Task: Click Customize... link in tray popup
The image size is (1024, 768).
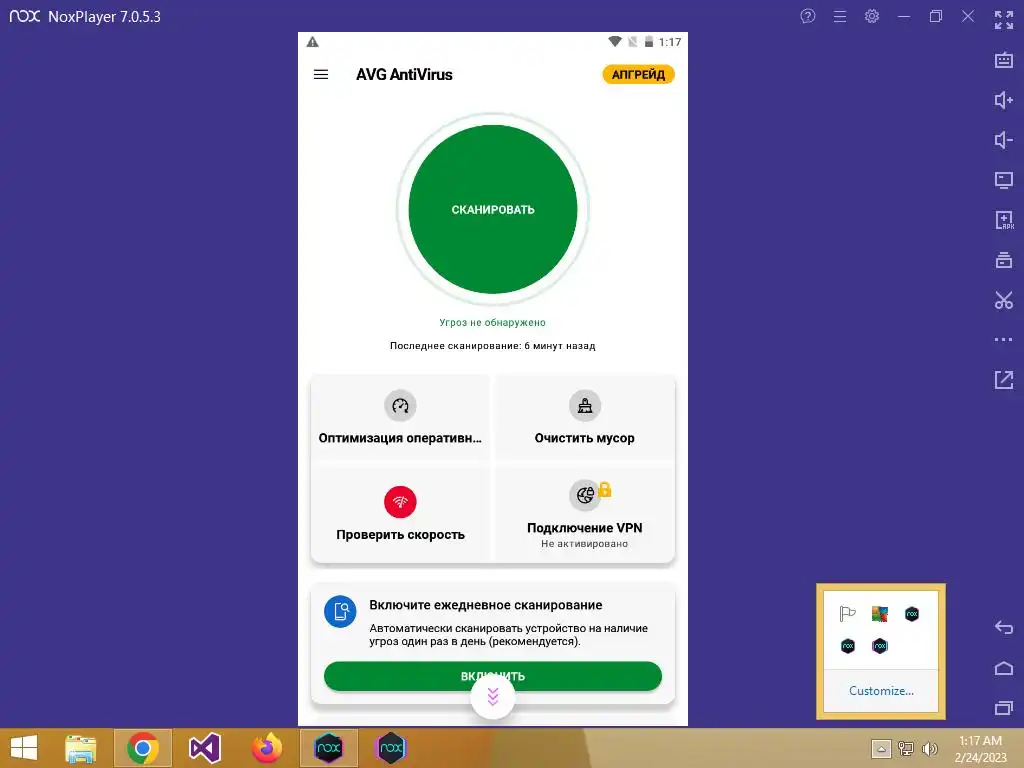Action: point(881,690)
